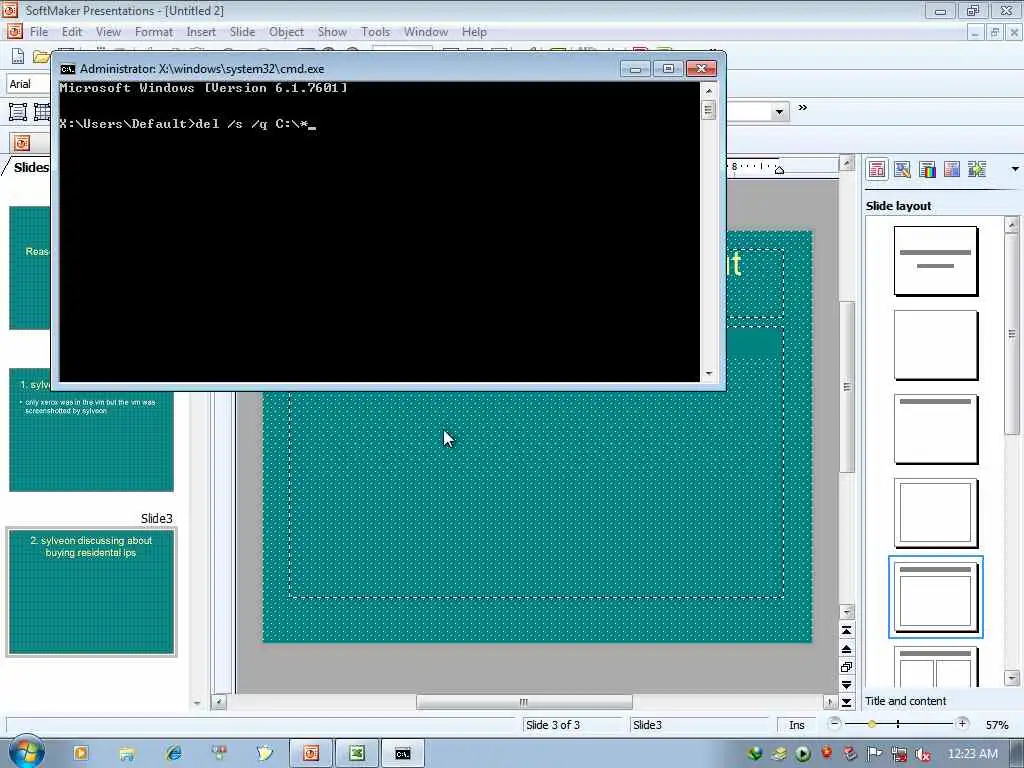Choose the Title slide layout thumbnail

pyautogui.click(x=936, y=261)
